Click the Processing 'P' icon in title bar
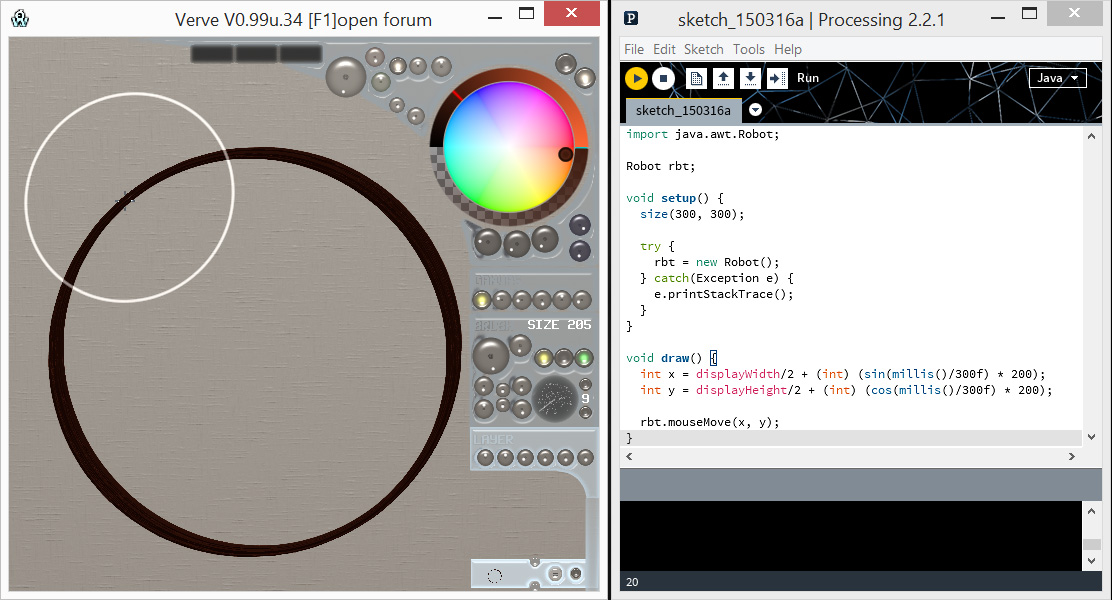The width and height of the screenshot is (1112, 600). (x=630, y=18)
